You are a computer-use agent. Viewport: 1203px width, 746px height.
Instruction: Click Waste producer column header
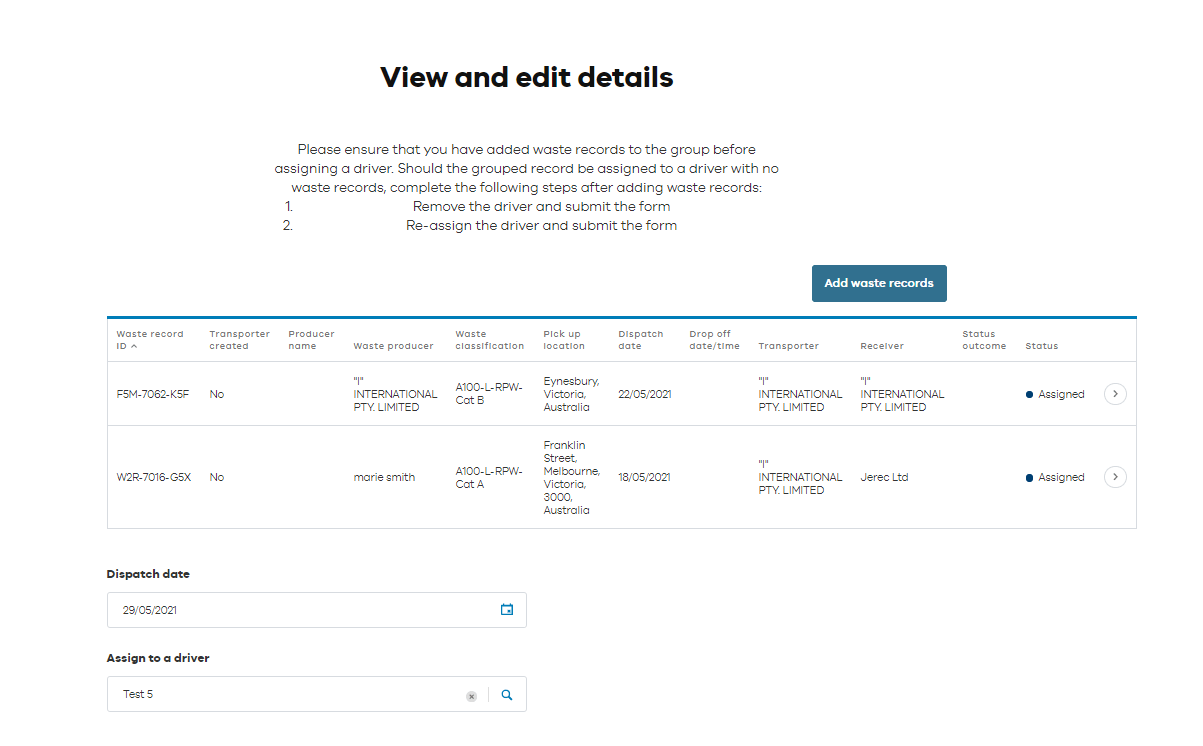tap(393, 346)
